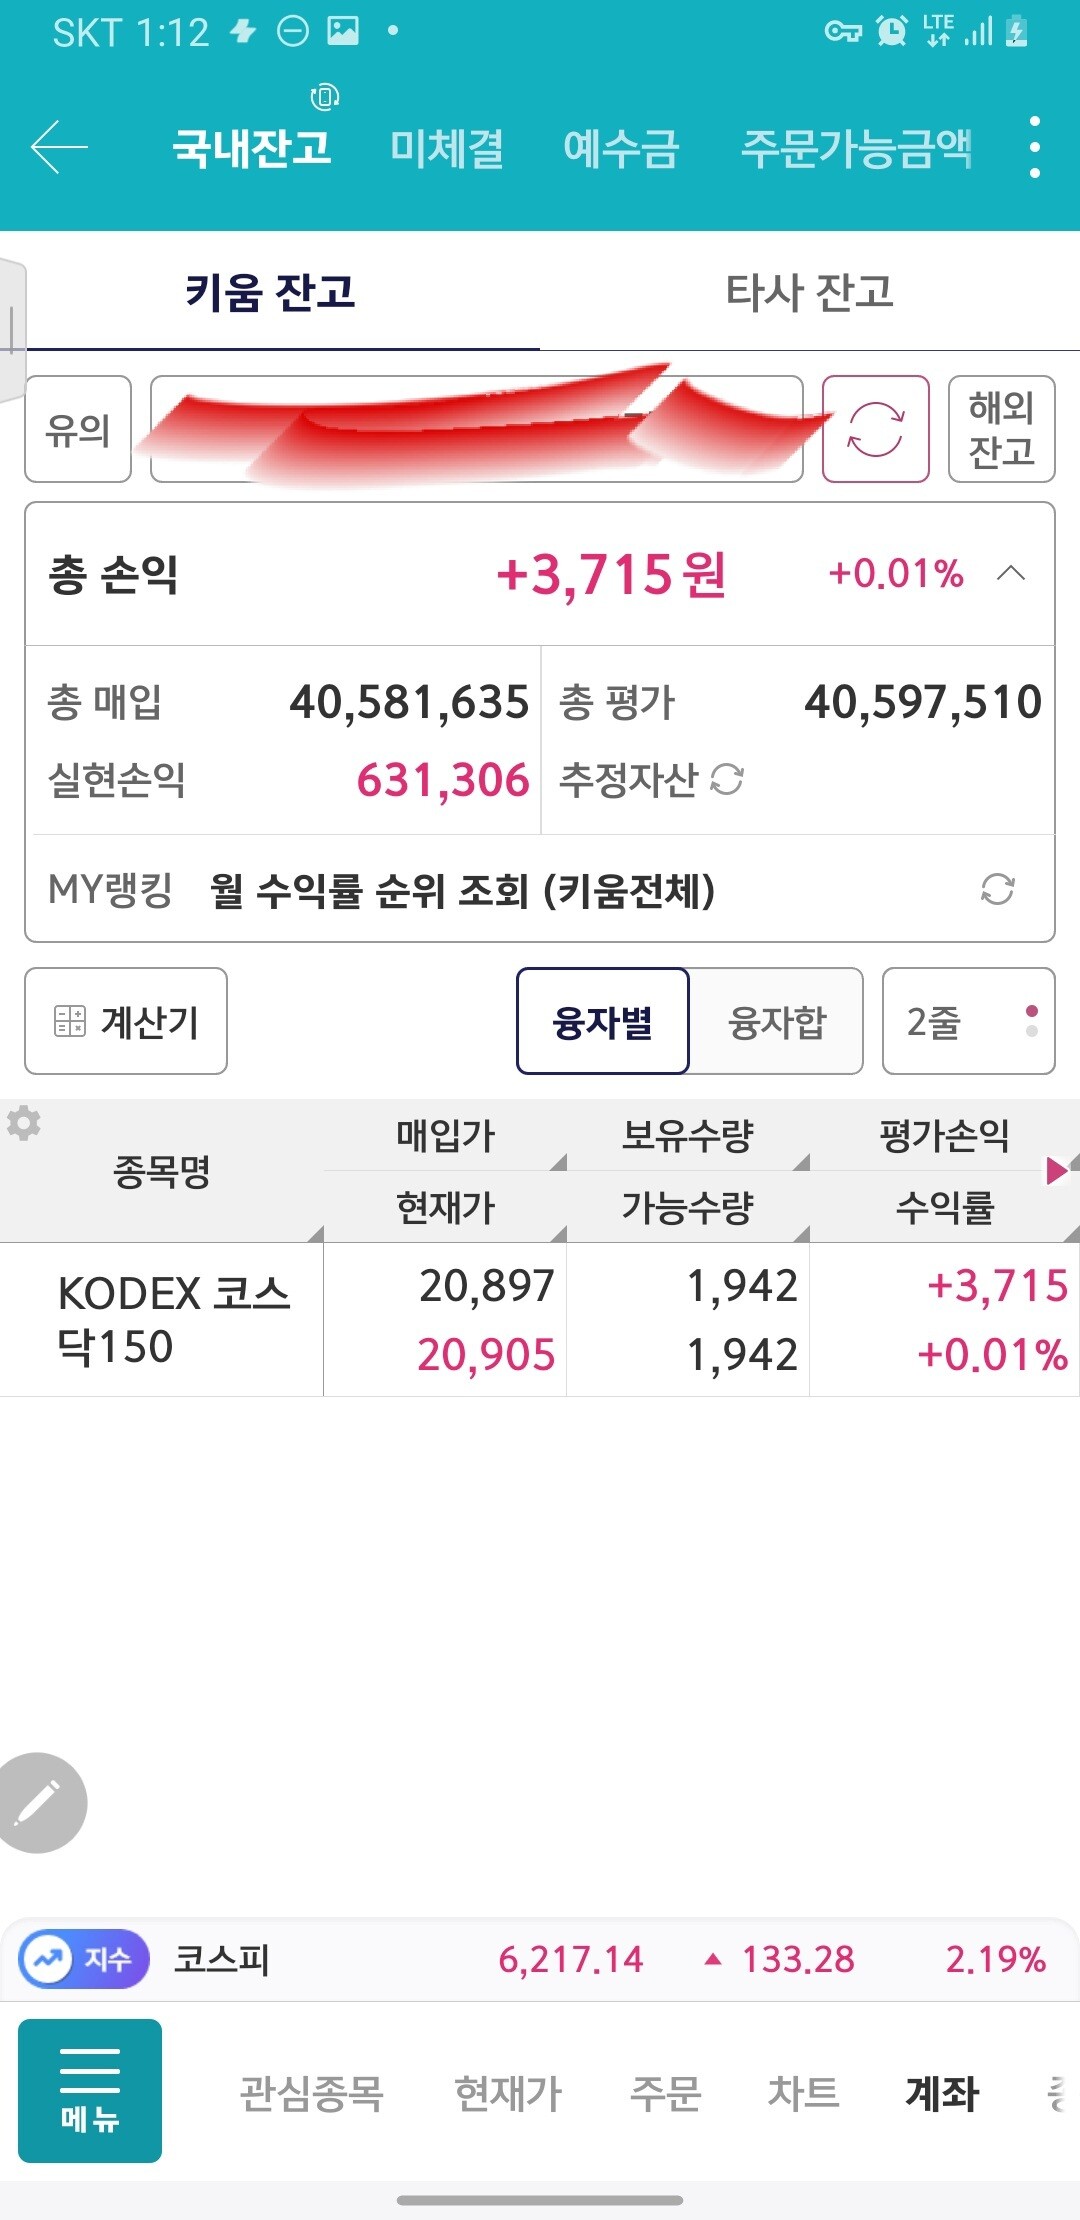
Task: Switch to the 타사 잔고 tab
Action: (x=809, y=292)
